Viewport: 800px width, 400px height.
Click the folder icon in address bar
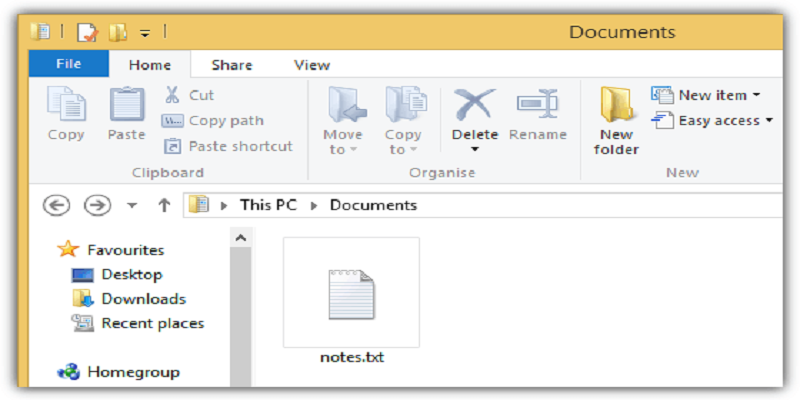(x=199, y=205)
